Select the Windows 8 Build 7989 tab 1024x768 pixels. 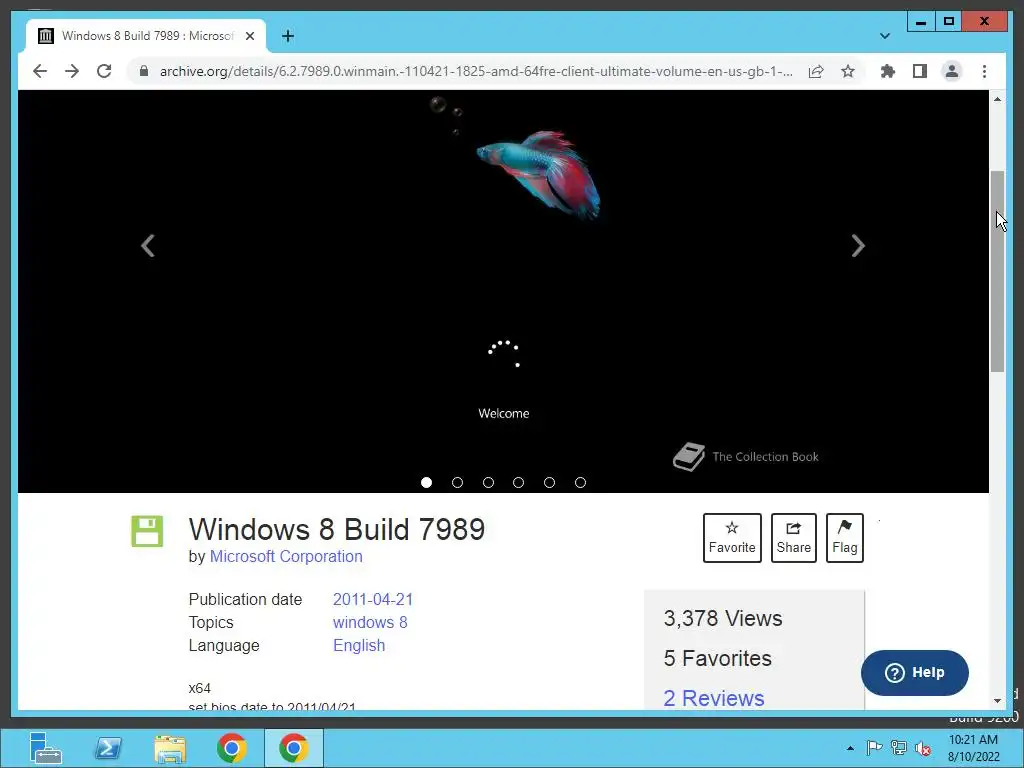[x=146, y=36]
